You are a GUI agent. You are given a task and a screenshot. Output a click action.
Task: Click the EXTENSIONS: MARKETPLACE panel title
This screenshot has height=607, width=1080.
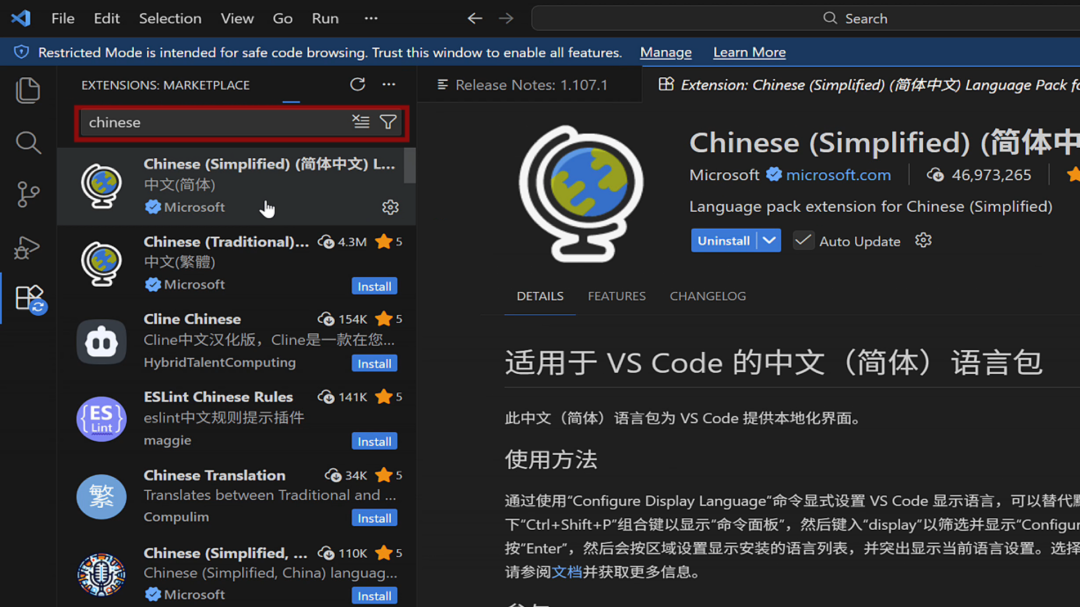165,85
